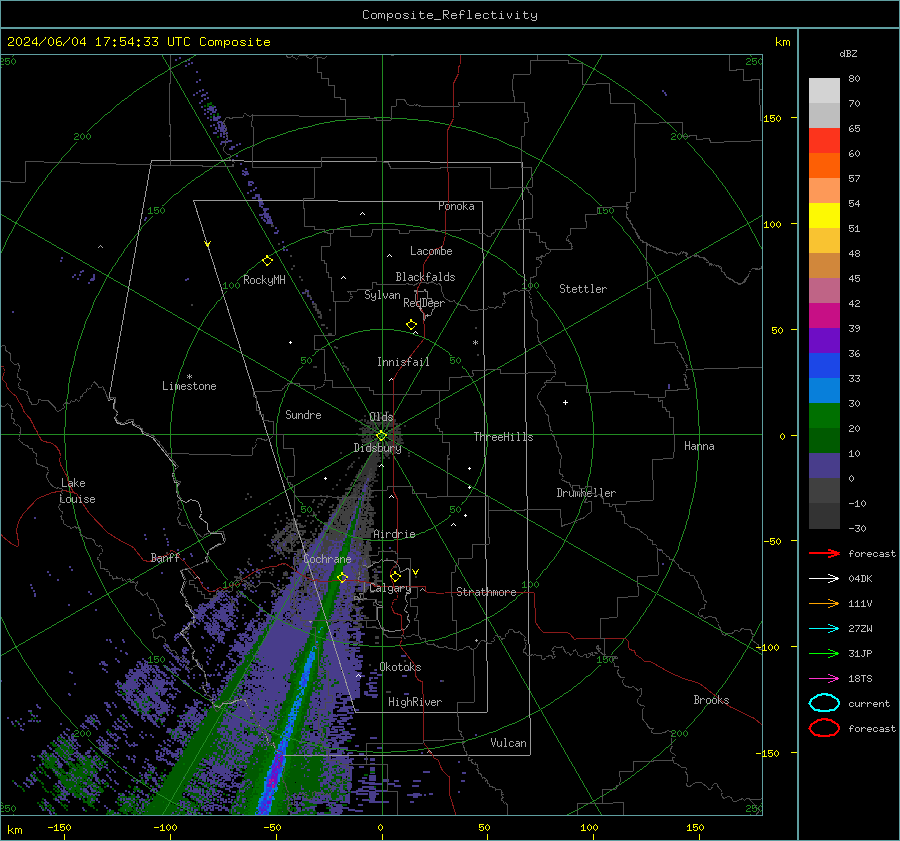Click the Brooks city label
Image resolution: width=900 pixels, height=841 pixels.
tap(711, 700)
